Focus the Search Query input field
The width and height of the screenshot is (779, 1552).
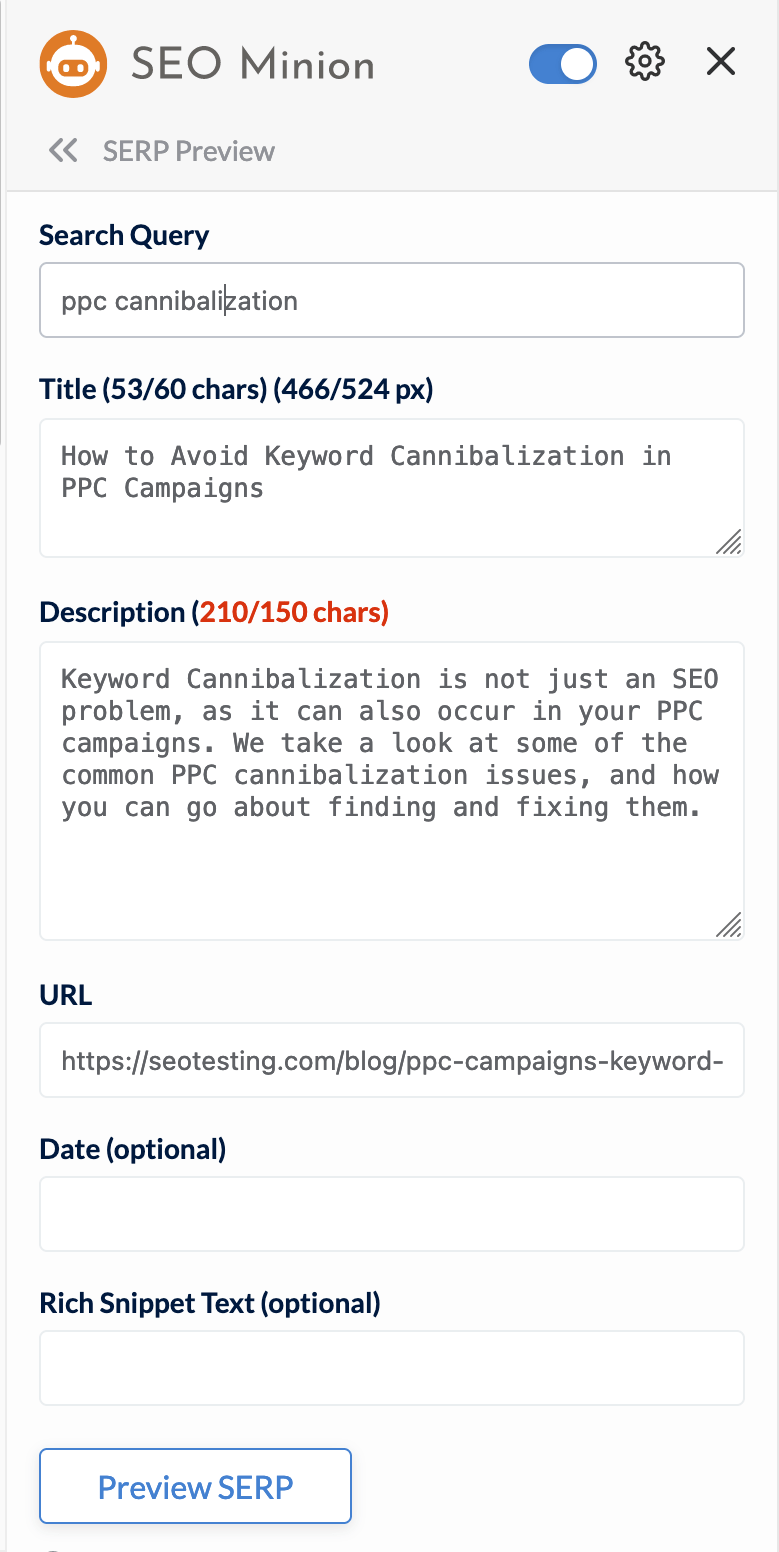392,300
